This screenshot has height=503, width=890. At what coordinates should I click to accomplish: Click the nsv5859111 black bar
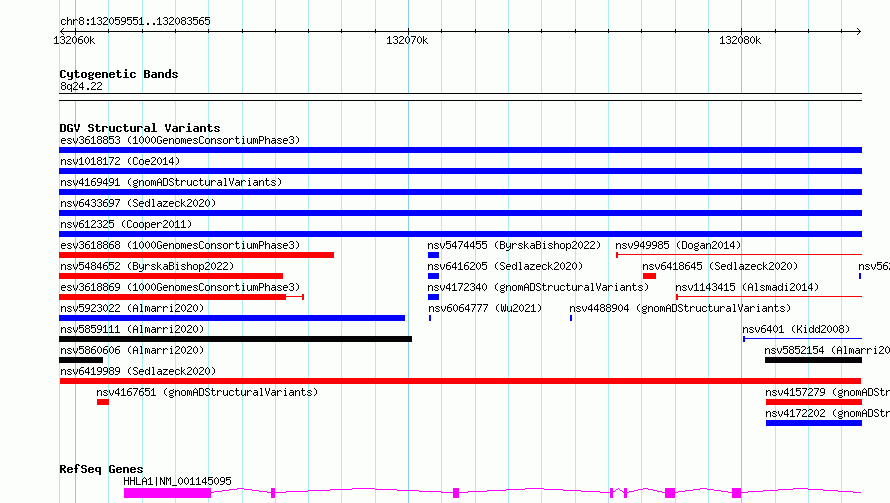(x=236, y=339)
